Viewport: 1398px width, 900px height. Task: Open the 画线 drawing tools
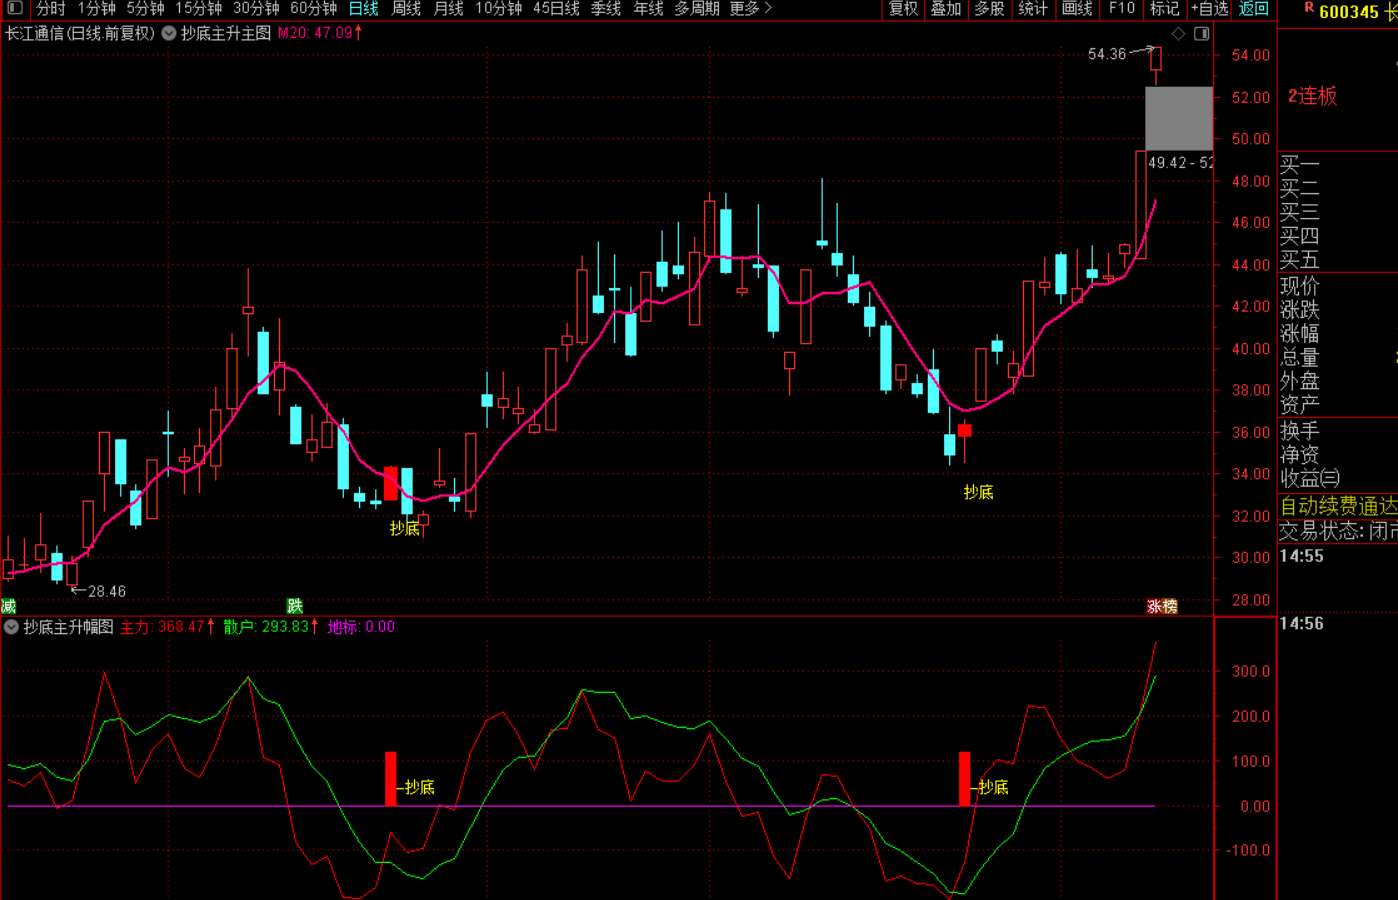tap(1077, 9)
